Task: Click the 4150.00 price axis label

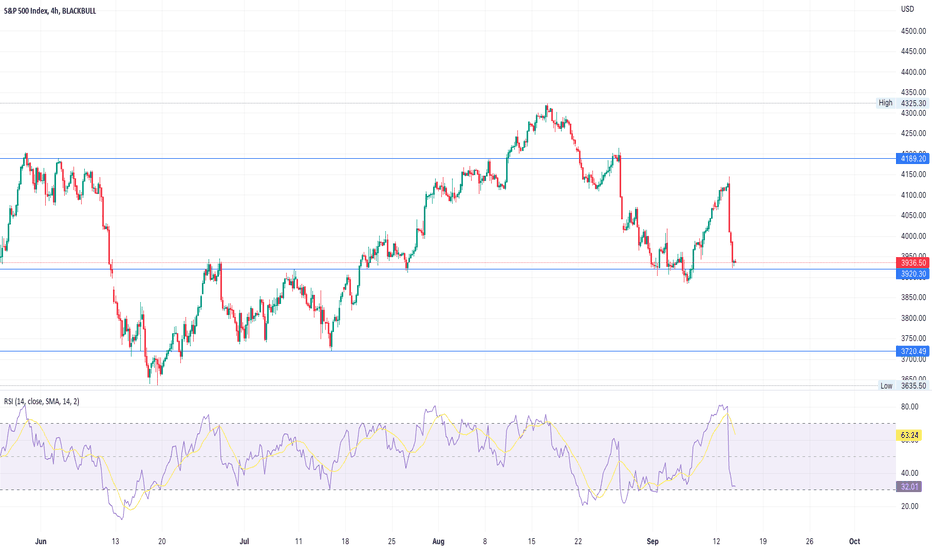Action: tap(914, 174)
